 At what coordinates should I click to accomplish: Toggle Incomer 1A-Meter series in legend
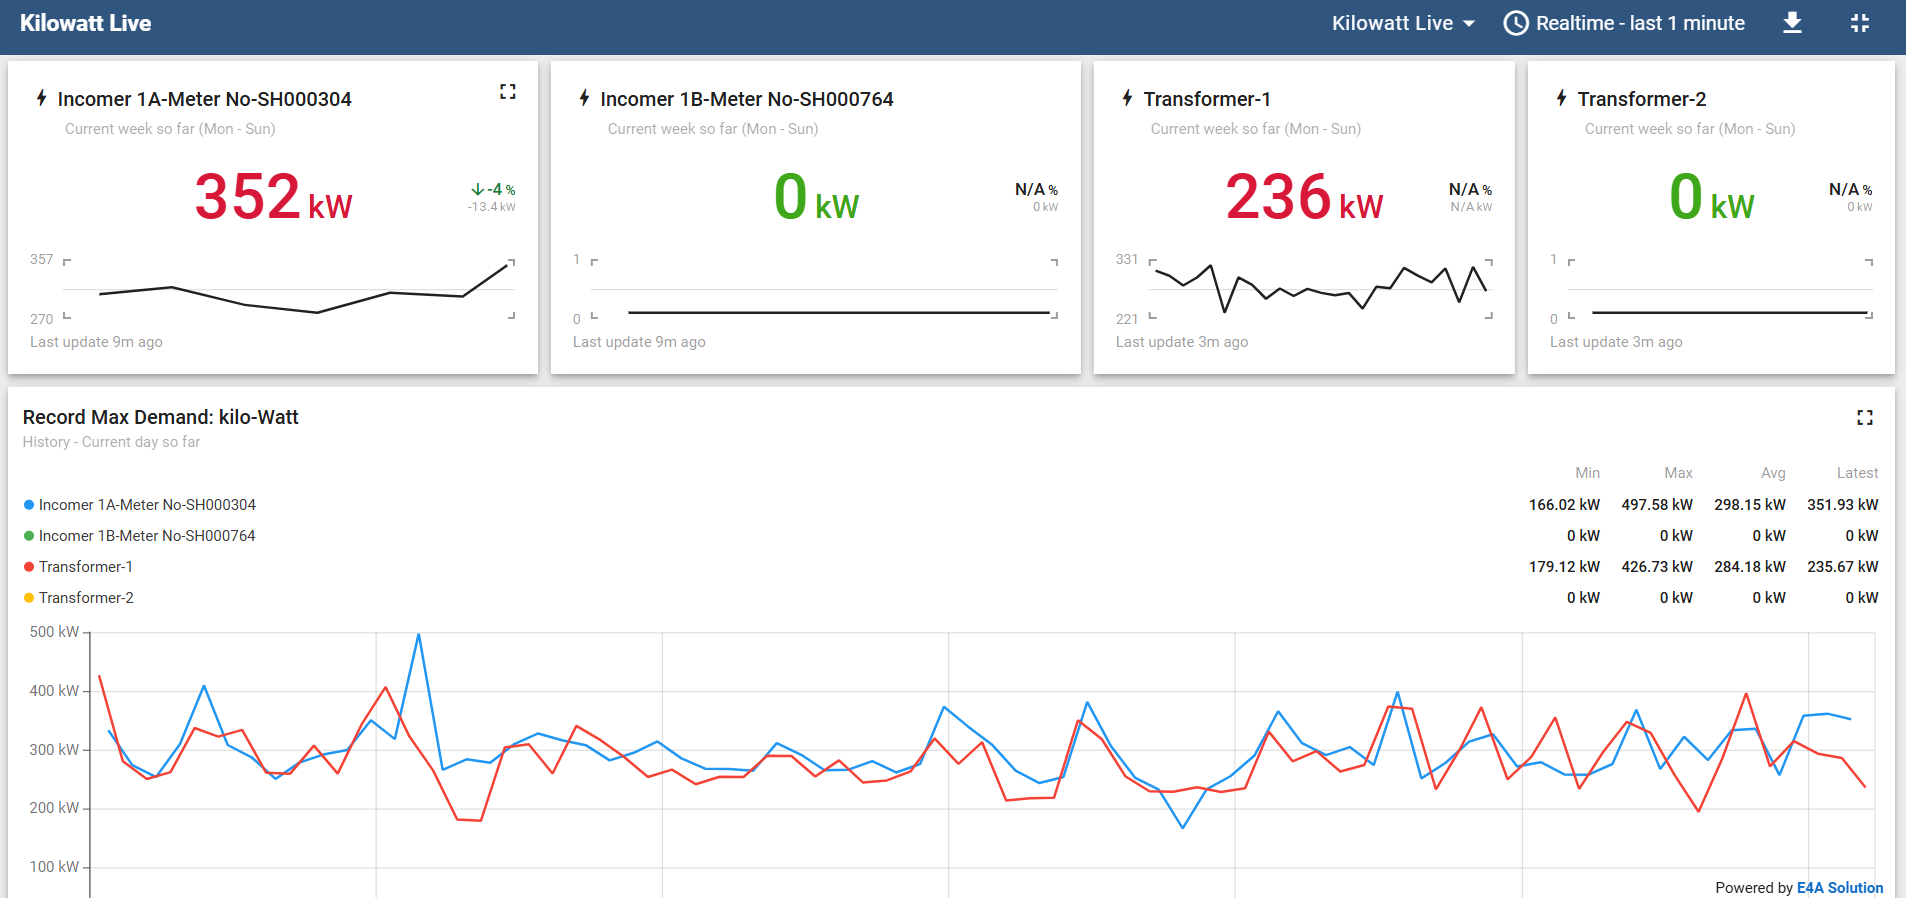click(147, 505)
